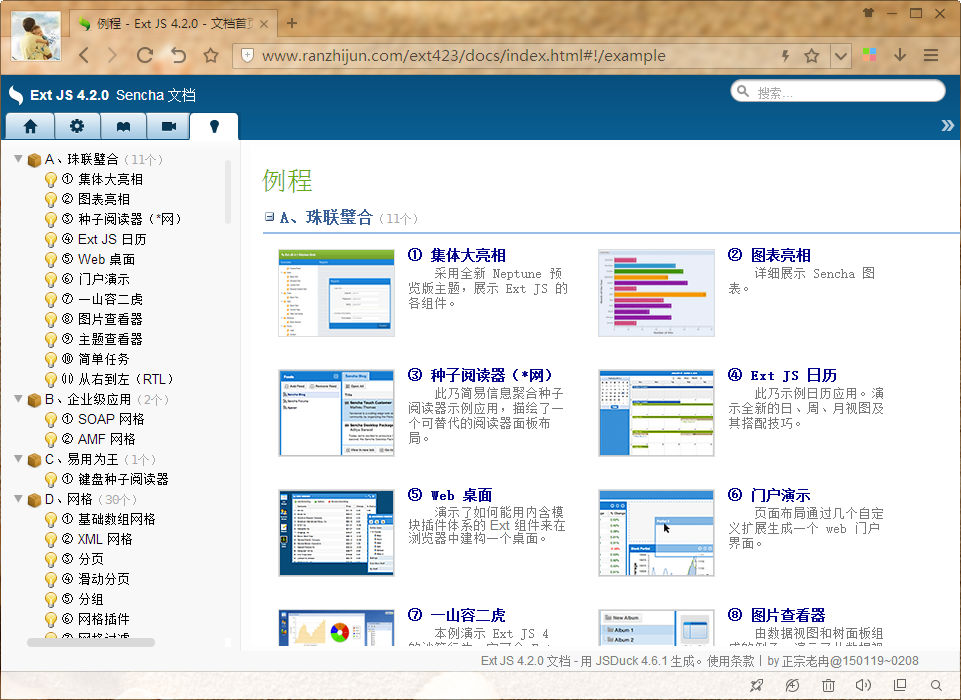
Task: Click the magnifier zoom icon in the status bar
Action: 936,685
